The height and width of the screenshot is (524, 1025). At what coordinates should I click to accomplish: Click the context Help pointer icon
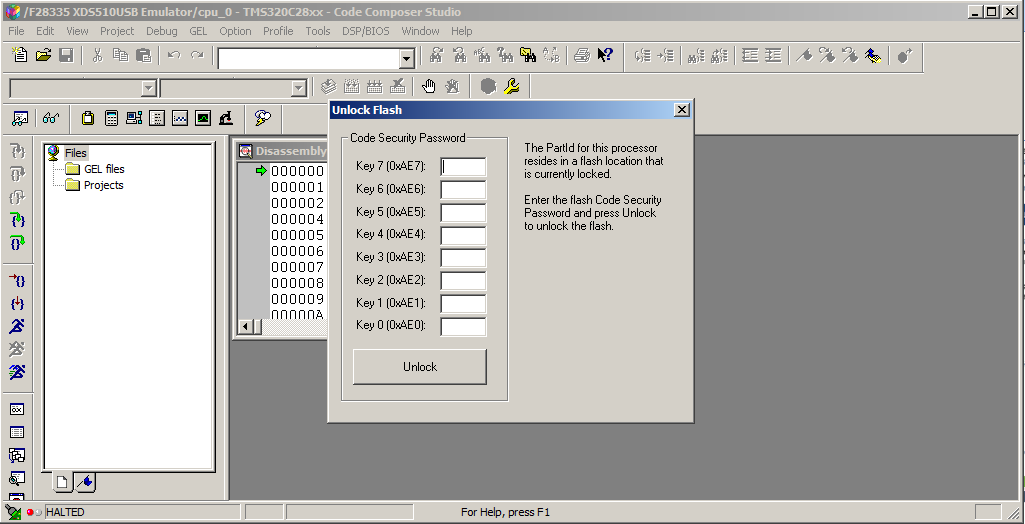[605, 56]
